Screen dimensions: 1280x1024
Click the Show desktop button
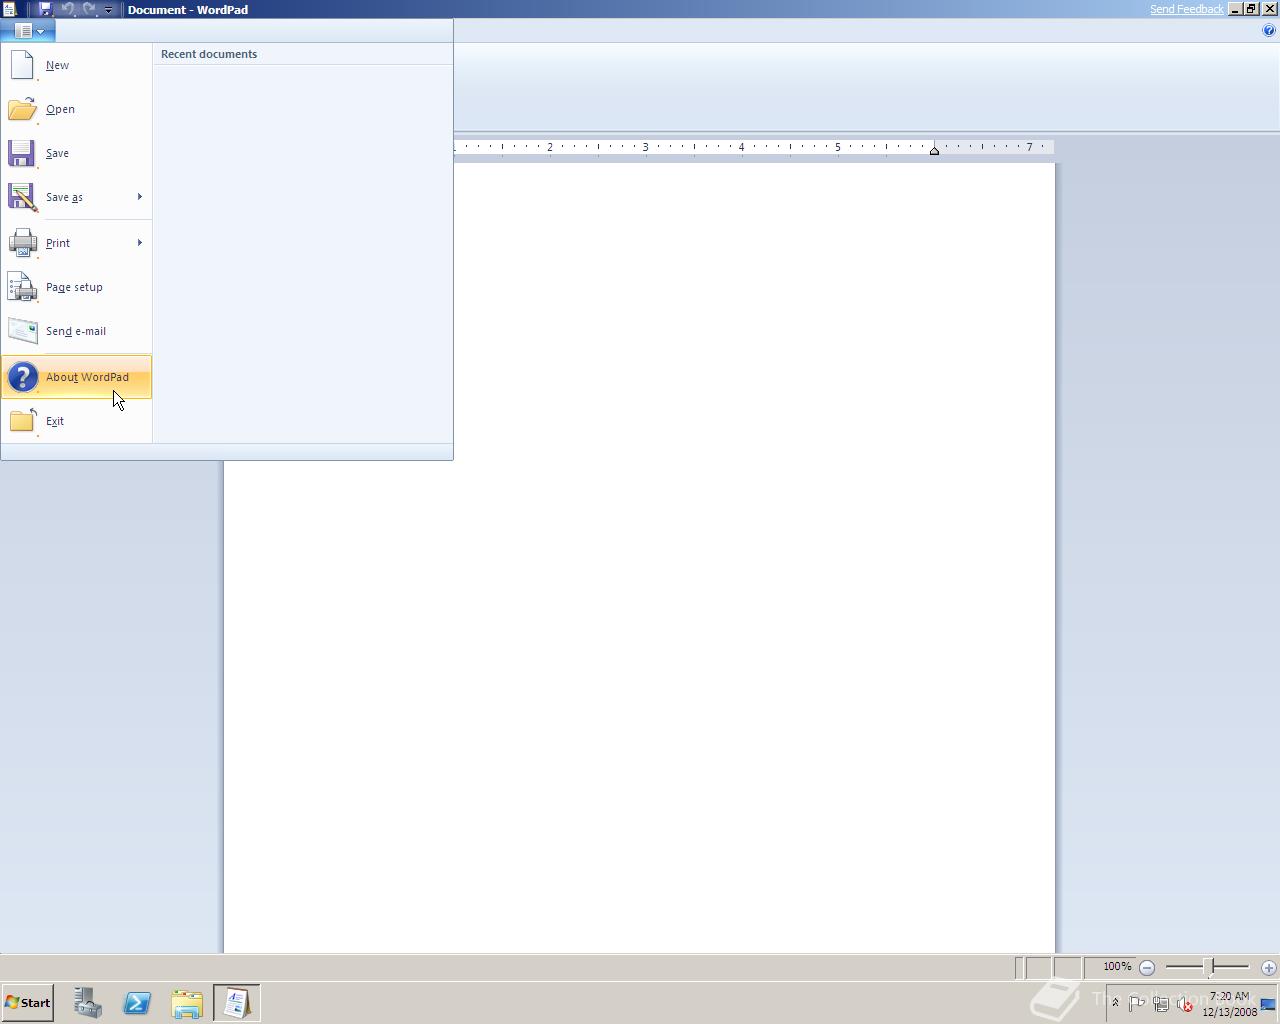[x=1268, y=1004]
